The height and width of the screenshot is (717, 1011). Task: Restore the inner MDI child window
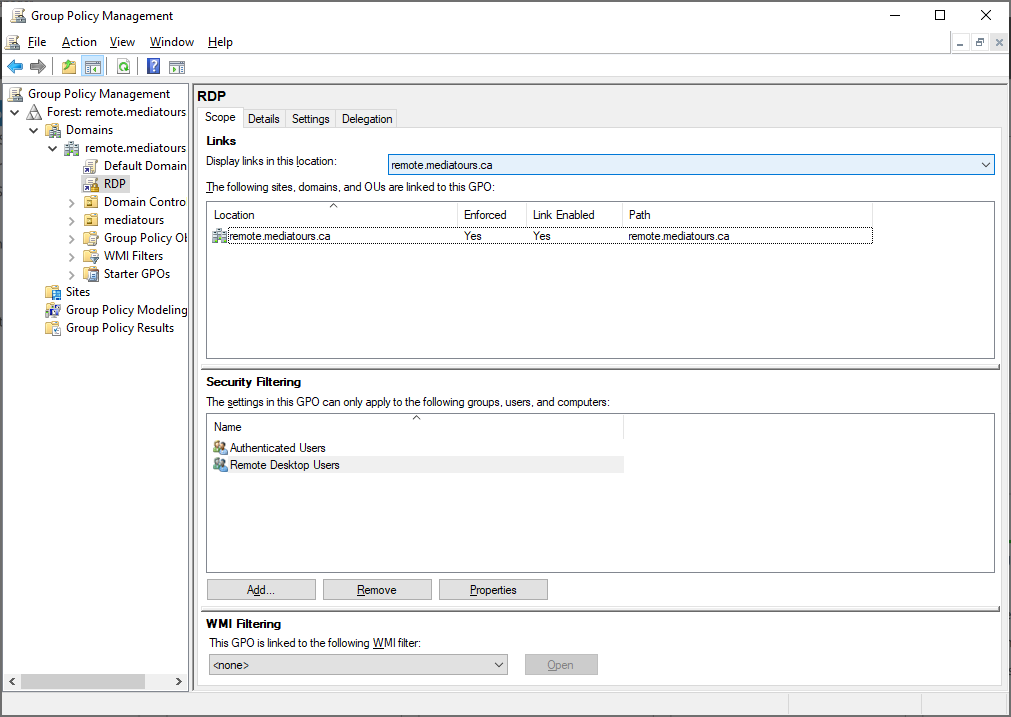[x=979, y=43]
